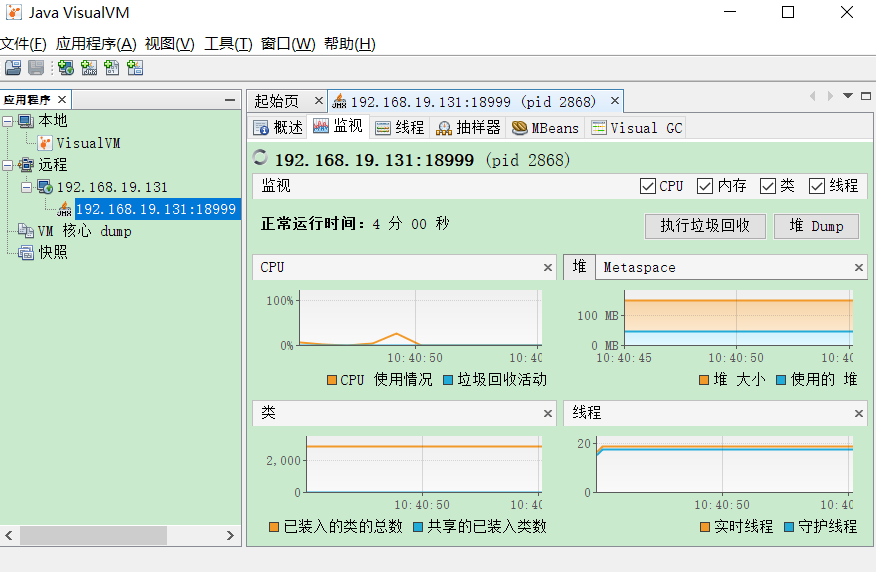Screen dimensions: 876x572
Task: Close the 线程 chart panel
Action: tap(859, 413)
